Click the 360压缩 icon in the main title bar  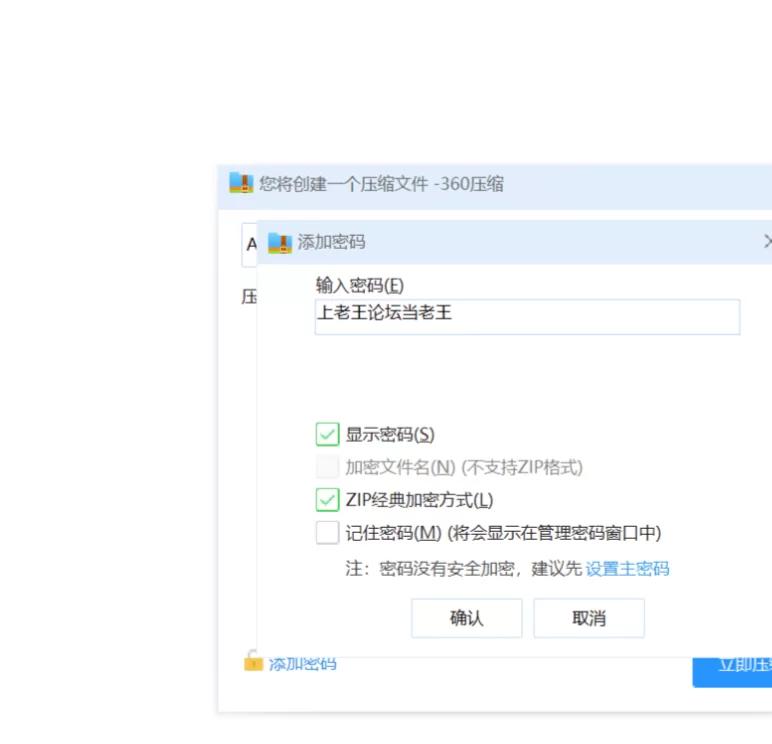(241, 183)
